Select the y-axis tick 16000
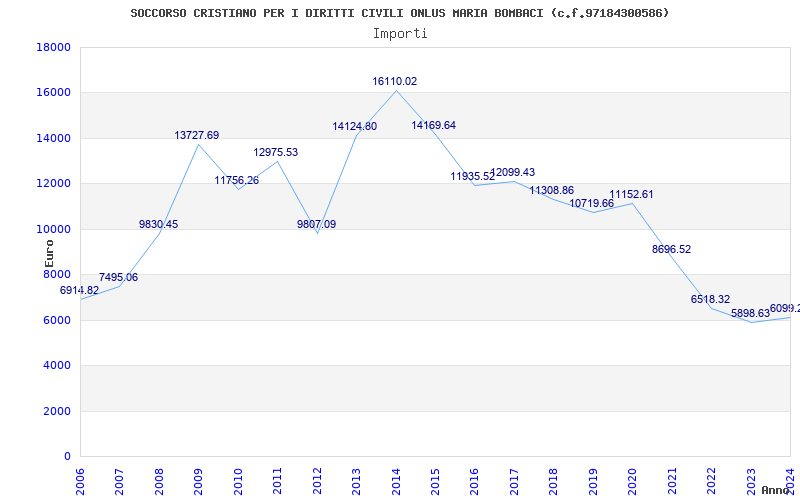800x500 pixels. click(54, 93)
